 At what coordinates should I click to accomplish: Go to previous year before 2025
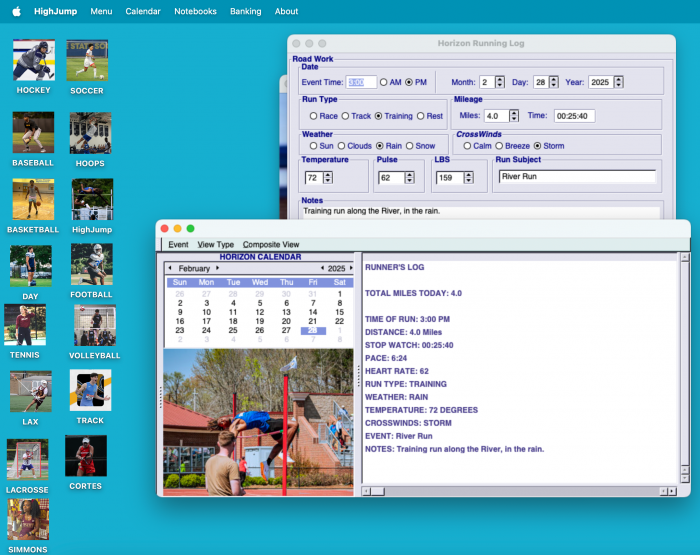(x=322, y=268)
